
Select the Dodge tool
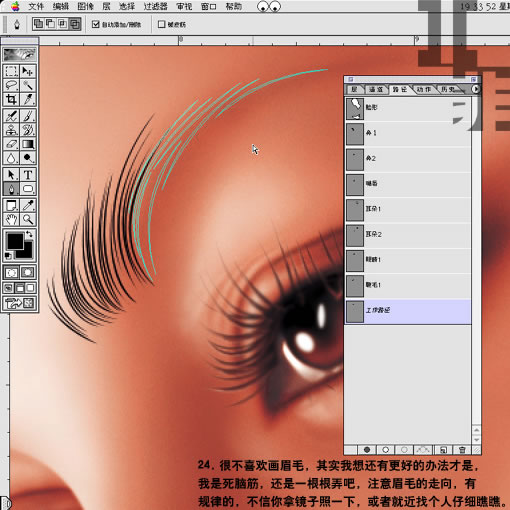point(28,158)
